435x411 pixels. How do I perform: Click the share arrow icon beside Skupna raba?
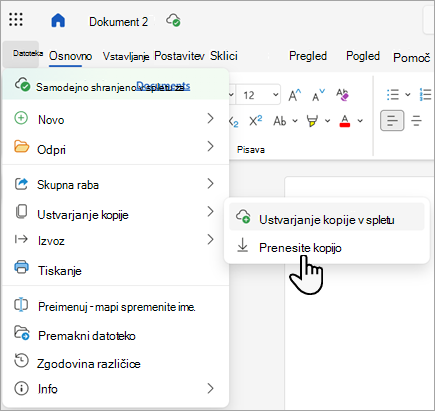21,184
